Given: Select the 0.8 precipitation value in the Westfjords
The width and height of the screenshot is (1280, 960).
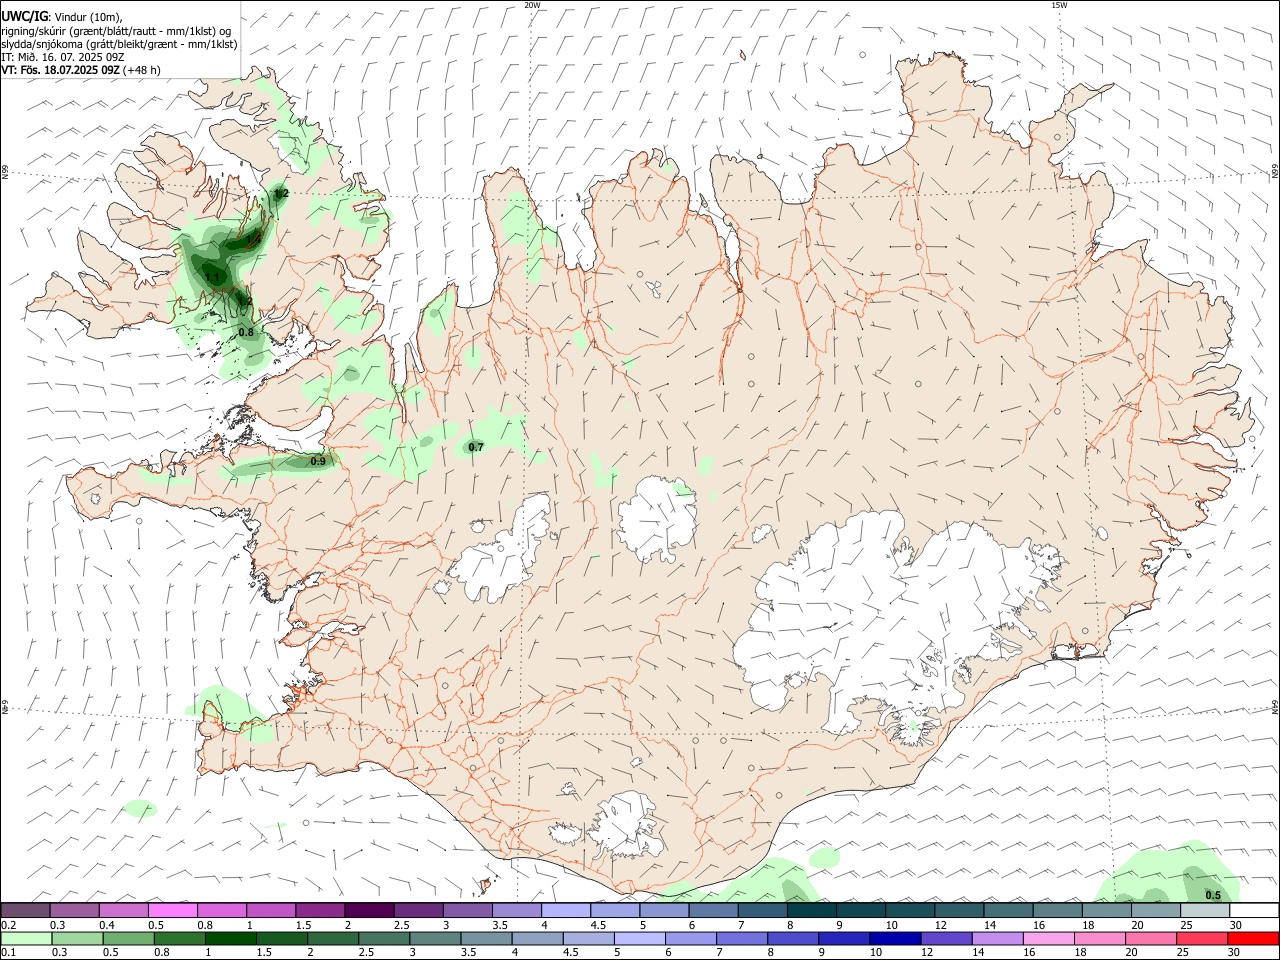Looking at the screenshot, I should click(x=246, y=331).
